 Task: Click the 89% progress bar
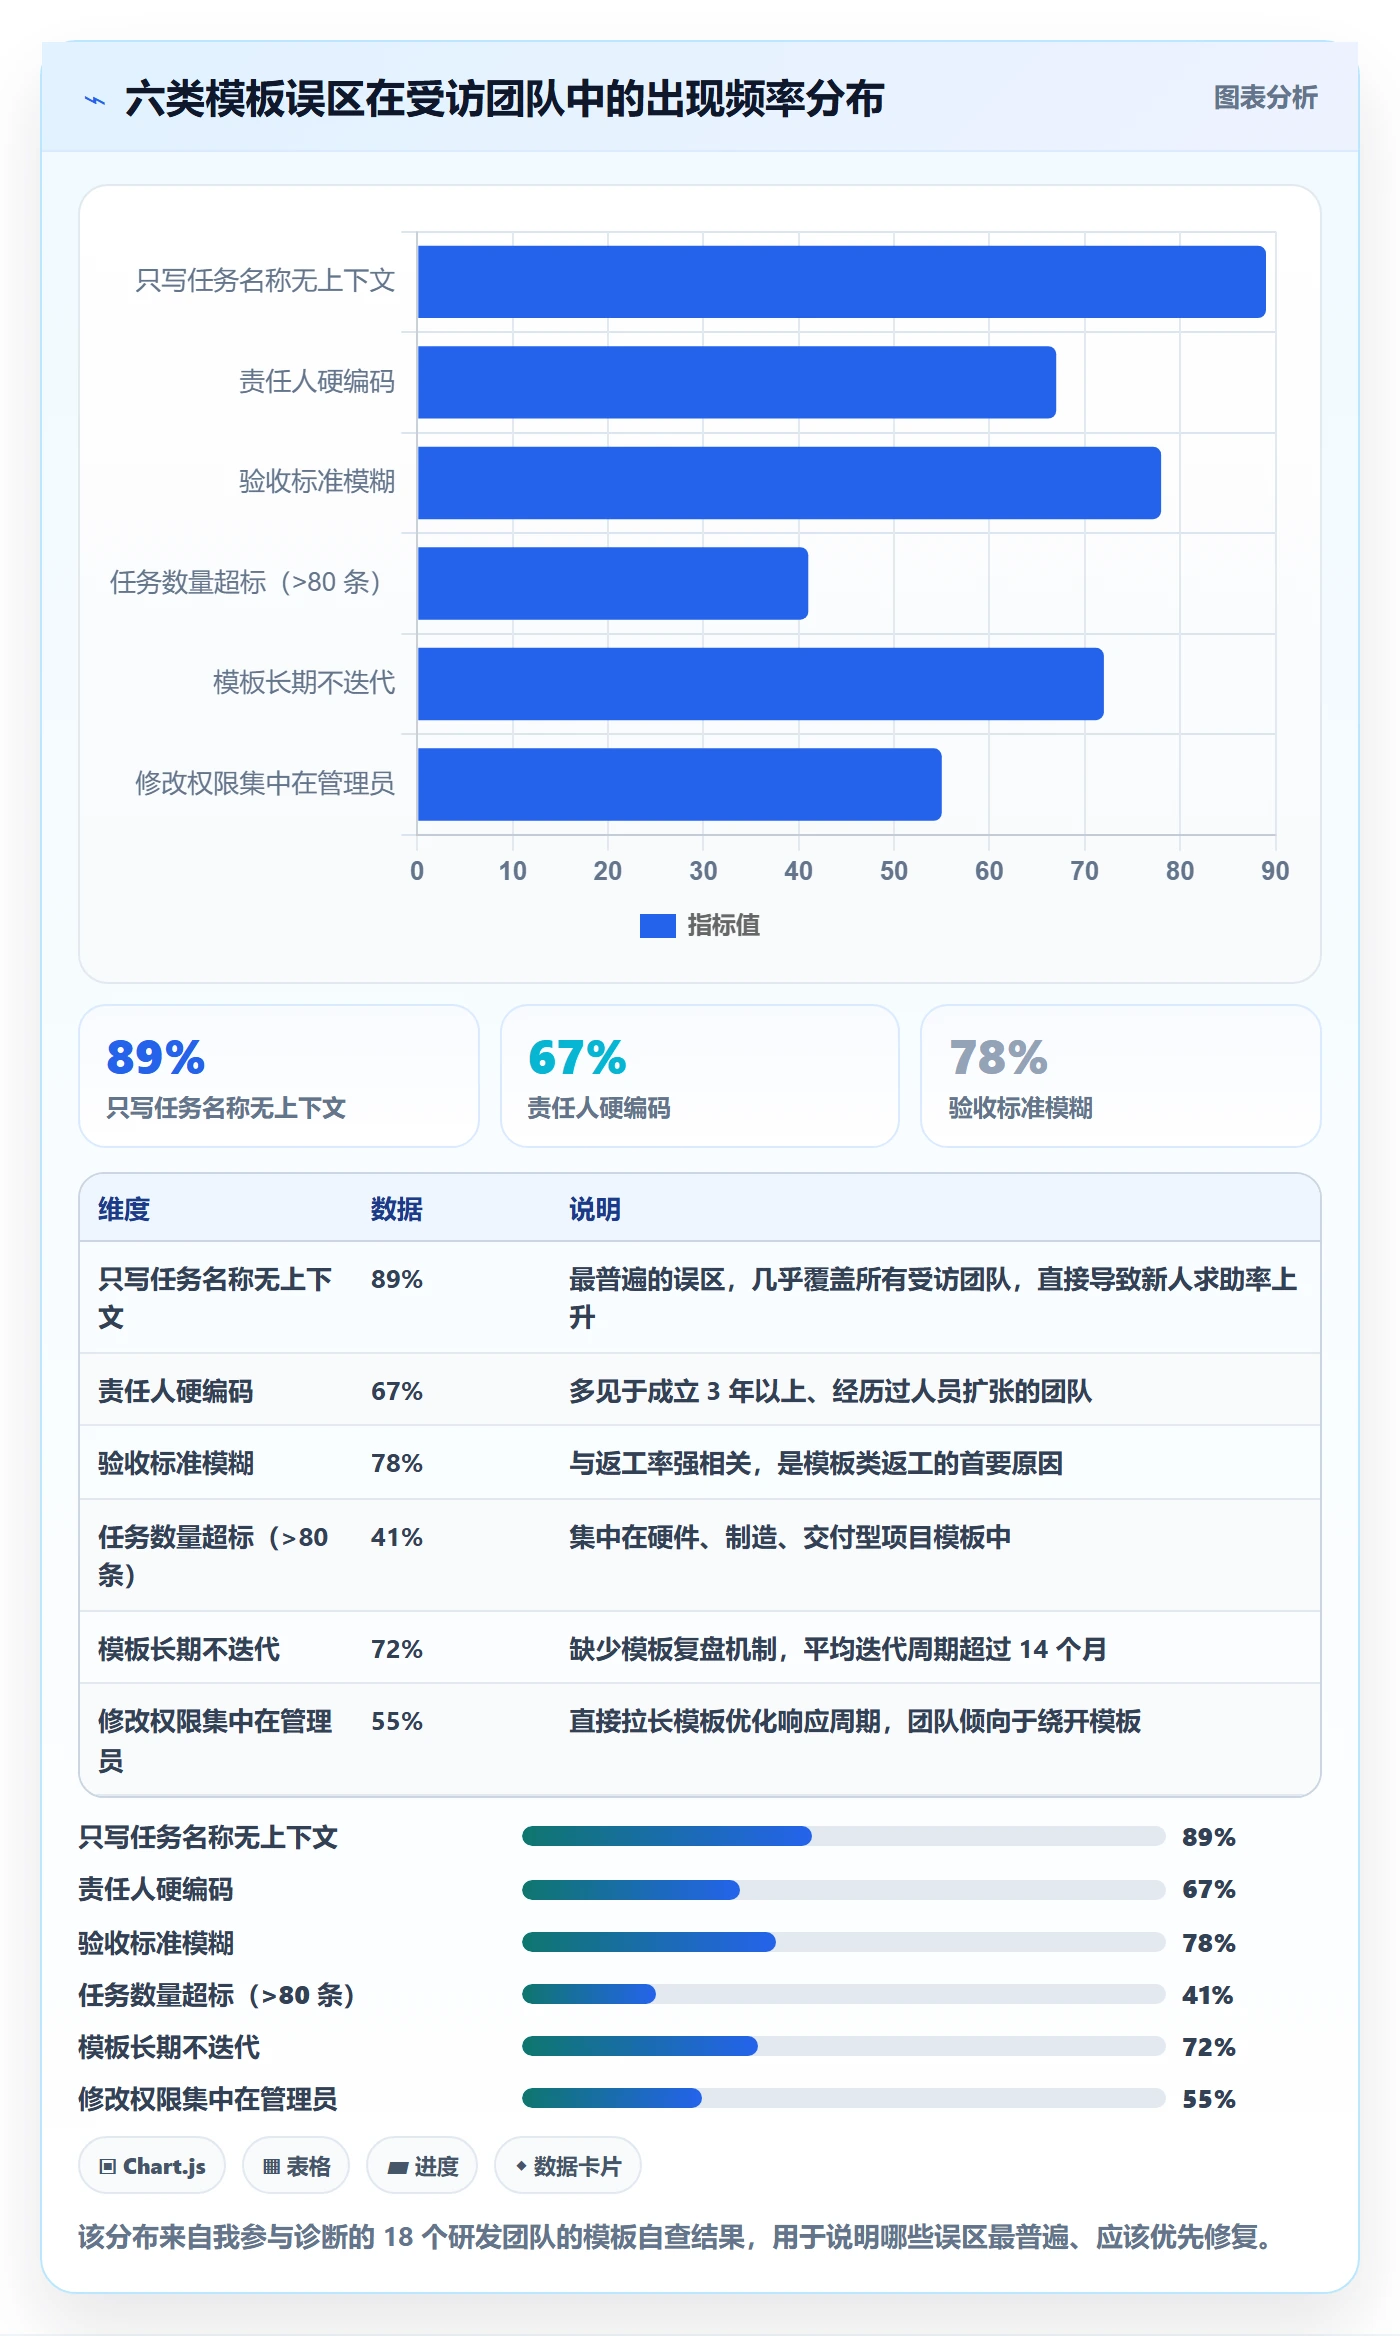[x=843, y=1836]
